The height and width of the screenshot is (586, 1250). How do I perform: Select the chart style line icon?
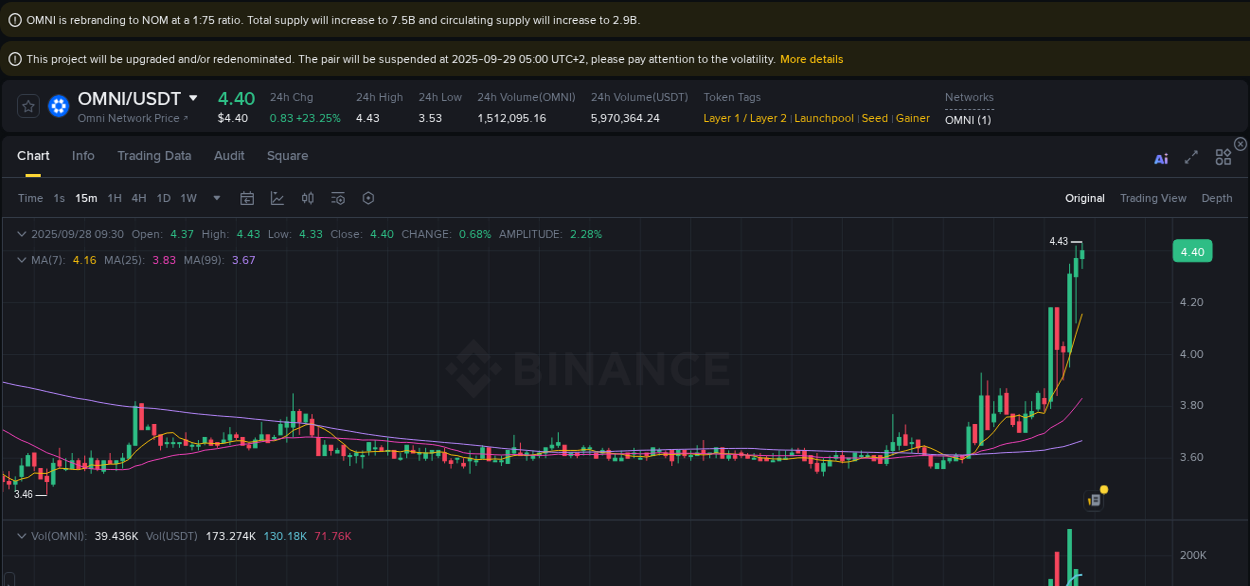coord(277,198)
